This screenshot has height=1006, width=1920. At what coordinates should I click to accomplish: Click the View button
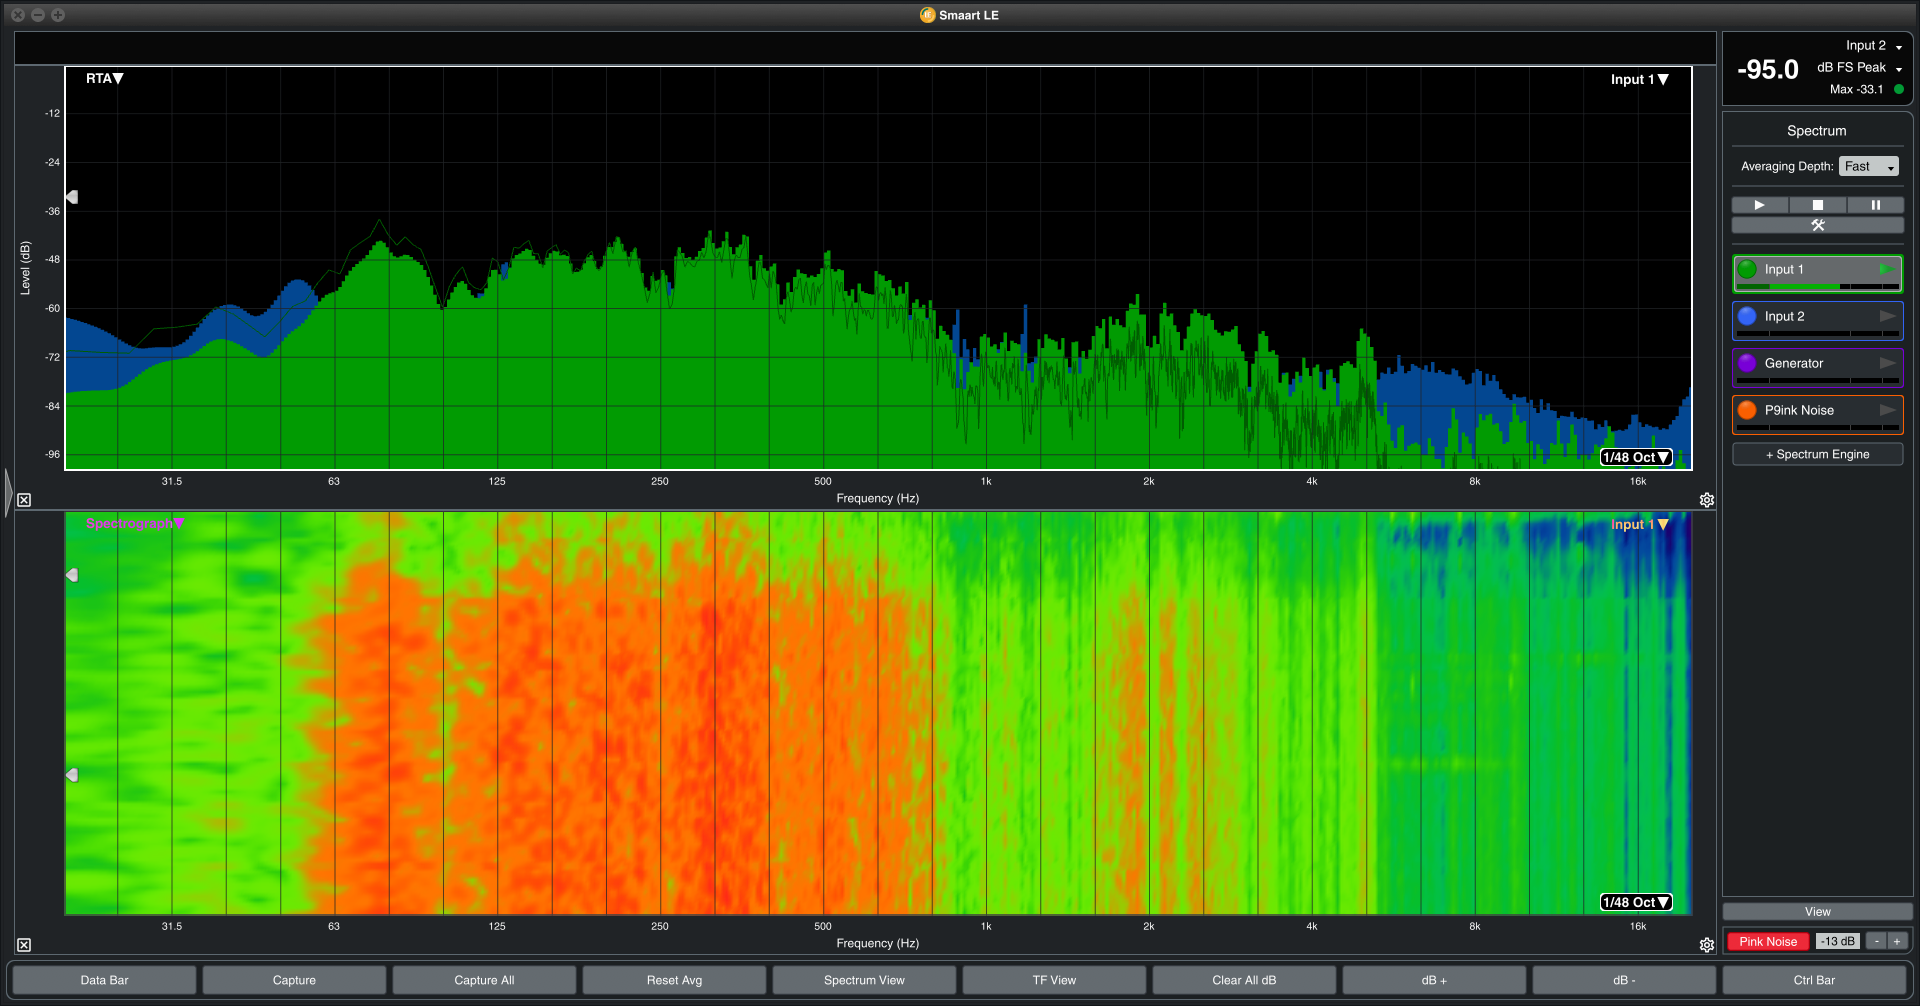coord(1818,912)
